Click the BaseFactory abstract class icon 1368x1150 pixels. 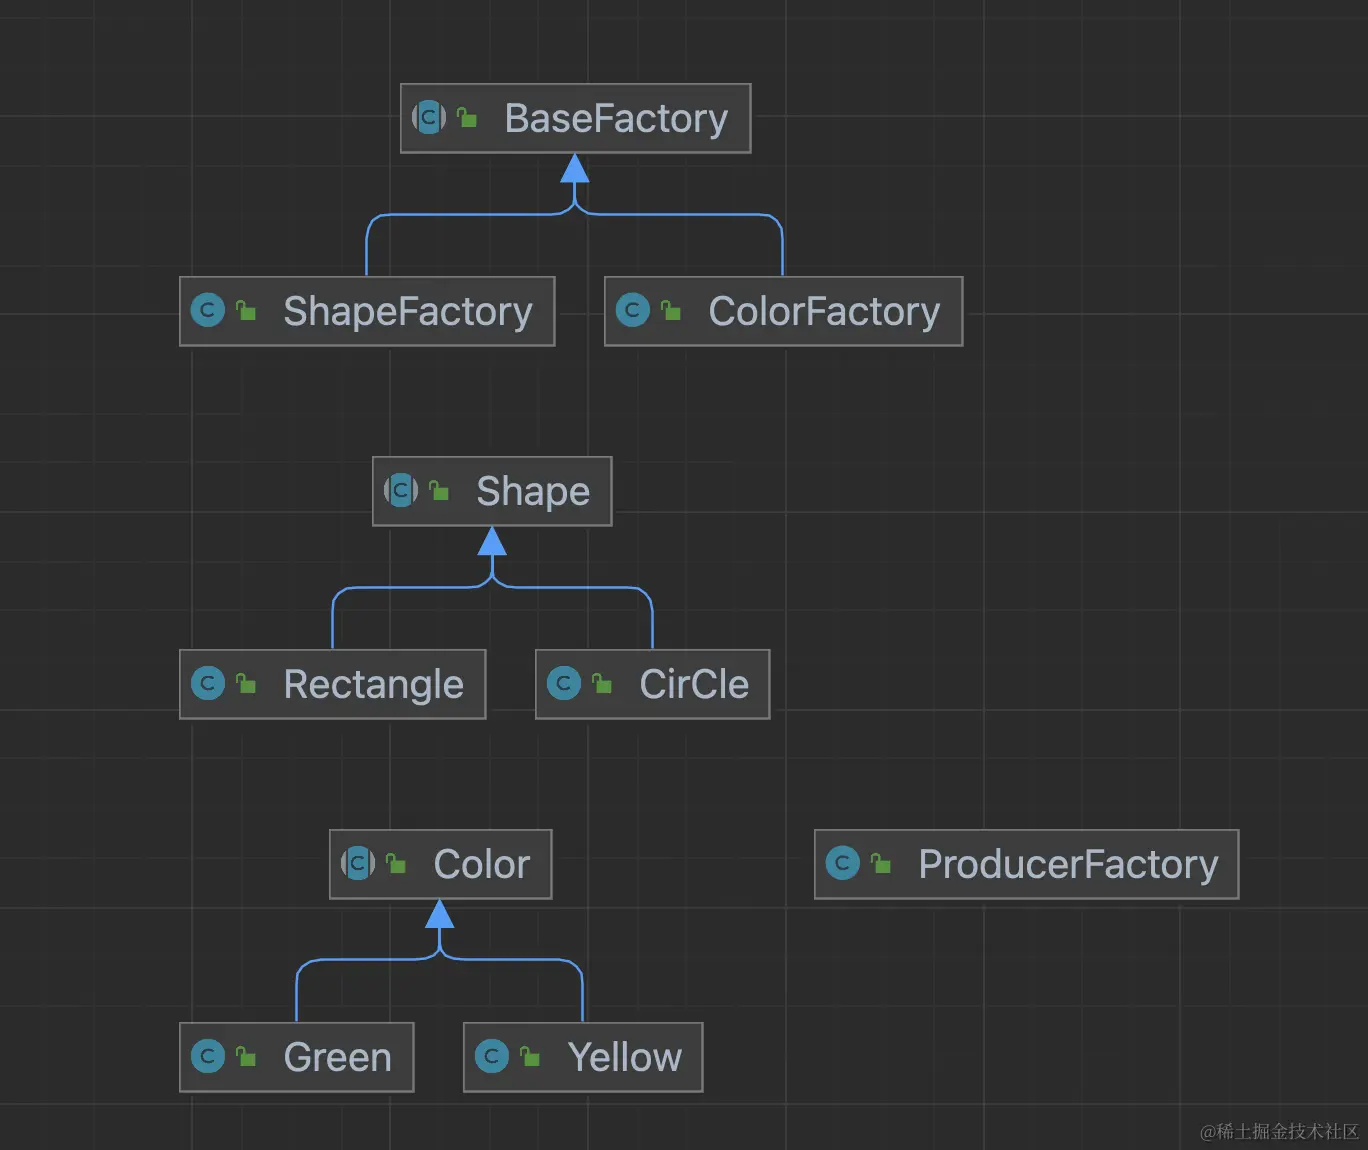pos(429,118)
